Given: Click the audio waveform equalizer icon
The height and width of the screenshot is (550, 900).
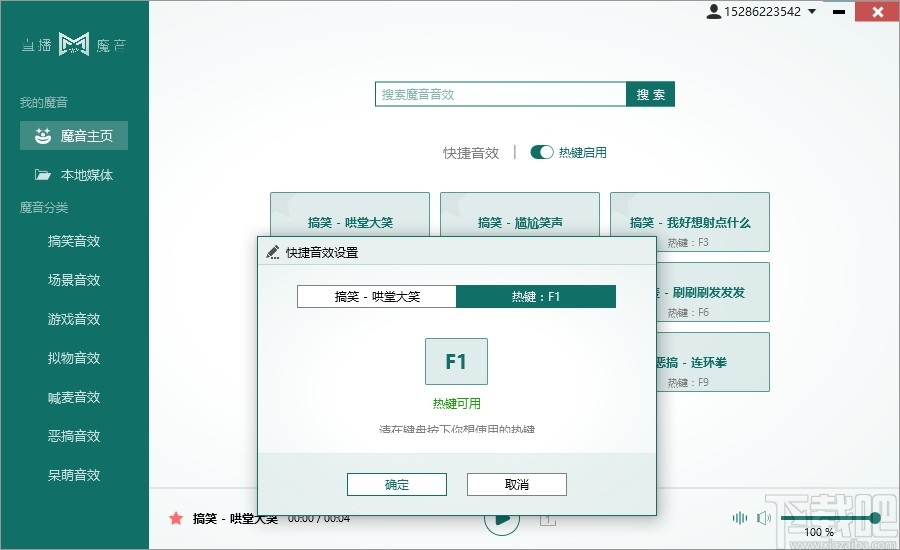Looking at the screenshot, I should pyautogui.click(x=740, y=518).
